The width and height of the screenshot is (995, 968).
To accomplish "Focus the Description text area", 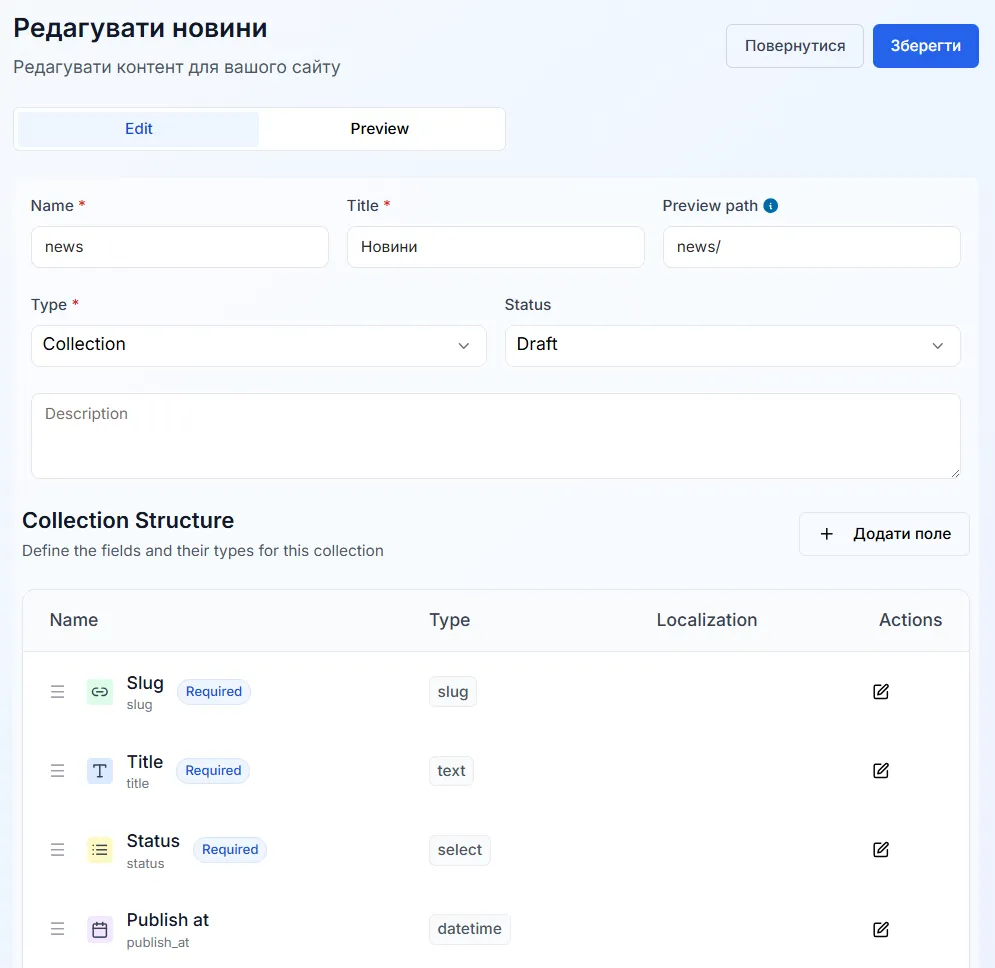I will tap(496, 436).
